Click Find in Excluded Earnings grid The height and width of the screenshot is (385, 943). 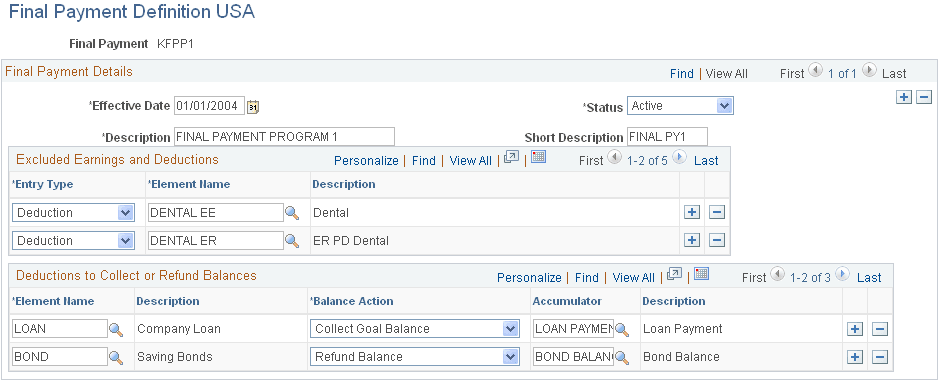(x=424, y=161)
